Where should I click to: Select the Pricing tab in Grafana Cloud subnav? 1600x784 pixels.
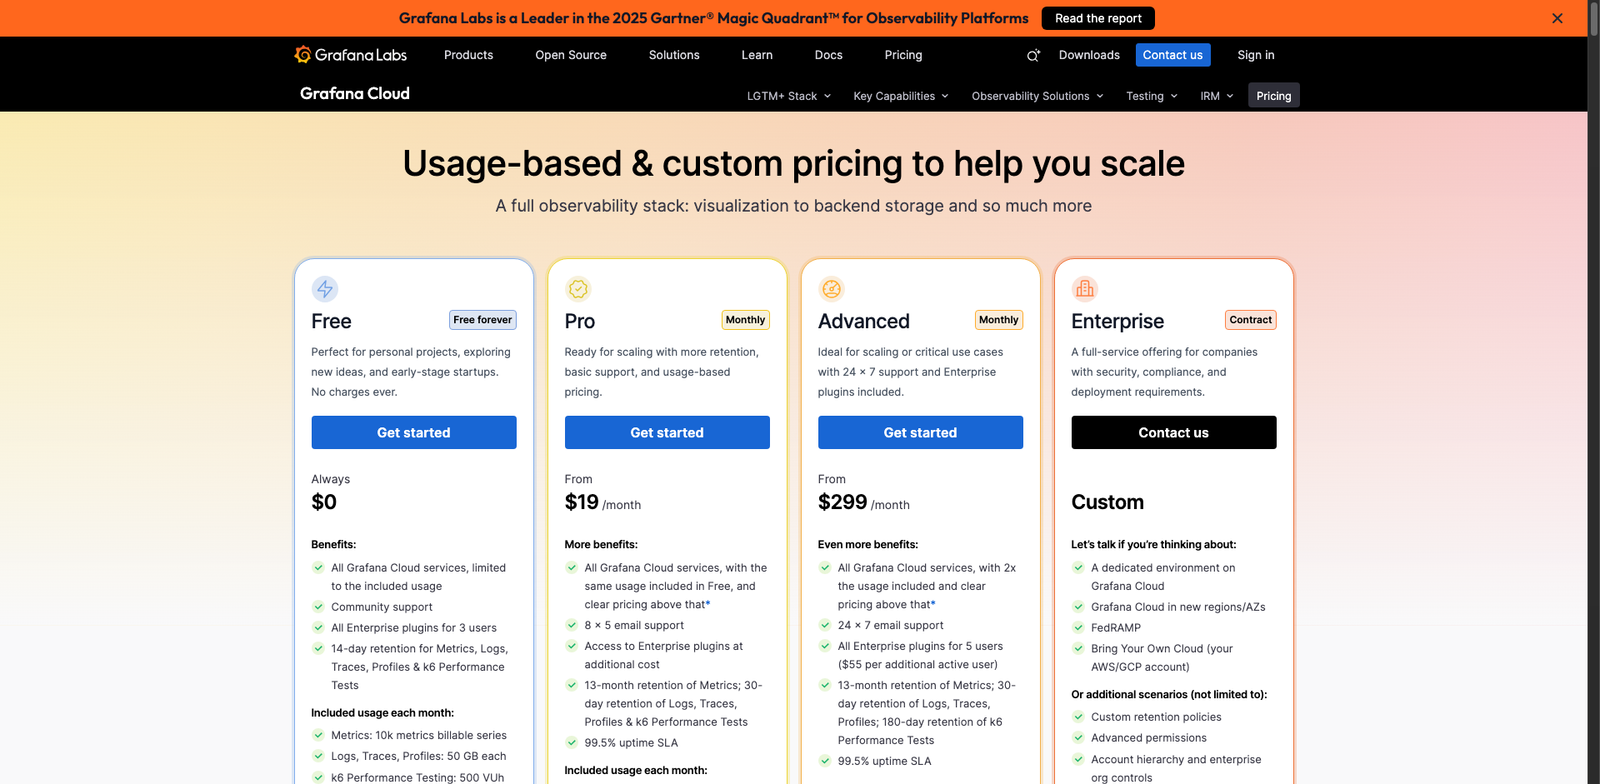point(1274,96)
